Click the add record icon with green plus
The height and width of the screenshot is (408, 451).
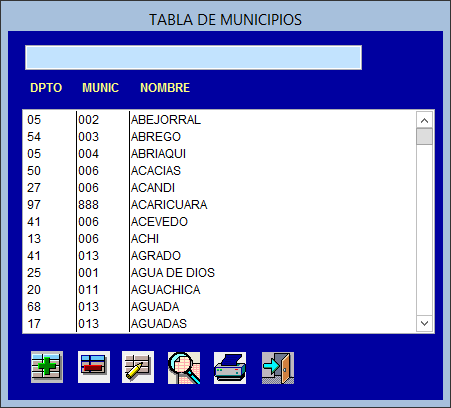[x=47, y=367]
